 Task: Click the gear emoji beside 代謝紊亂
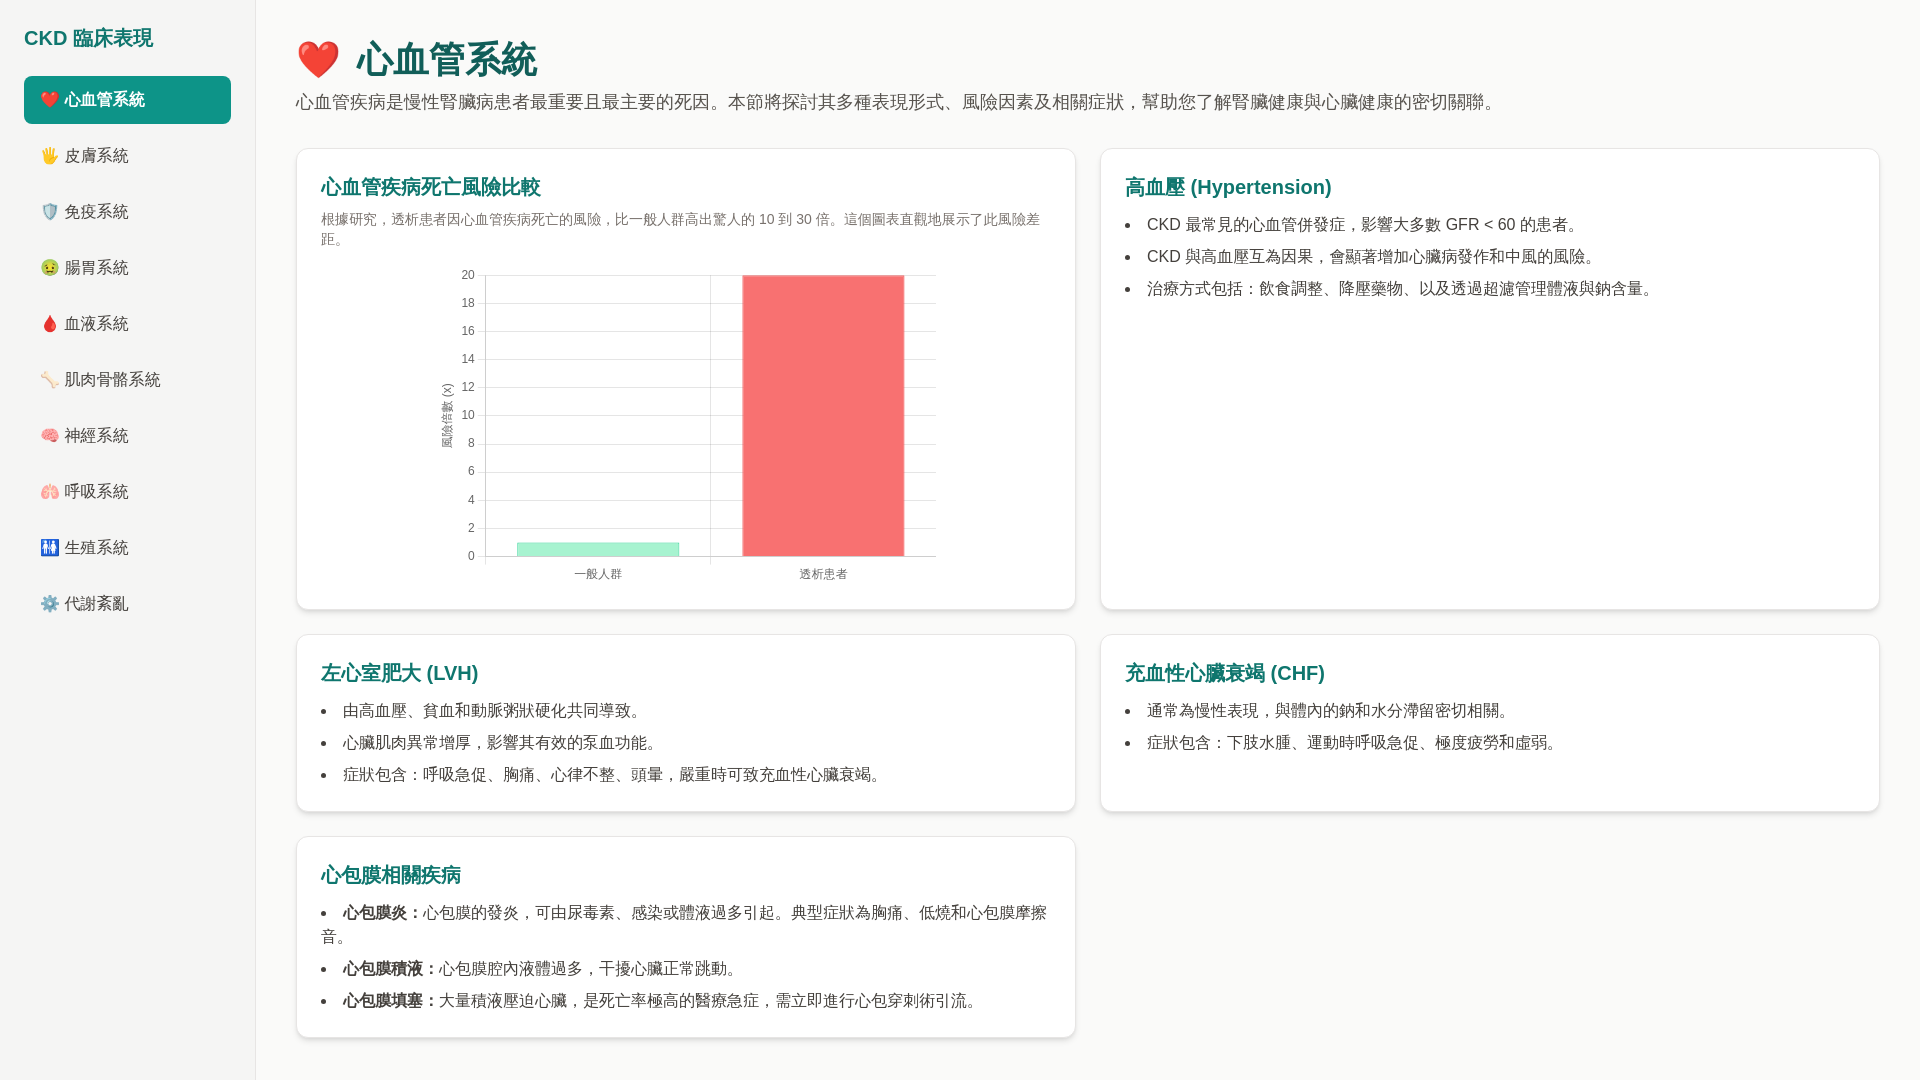point(49,604)
